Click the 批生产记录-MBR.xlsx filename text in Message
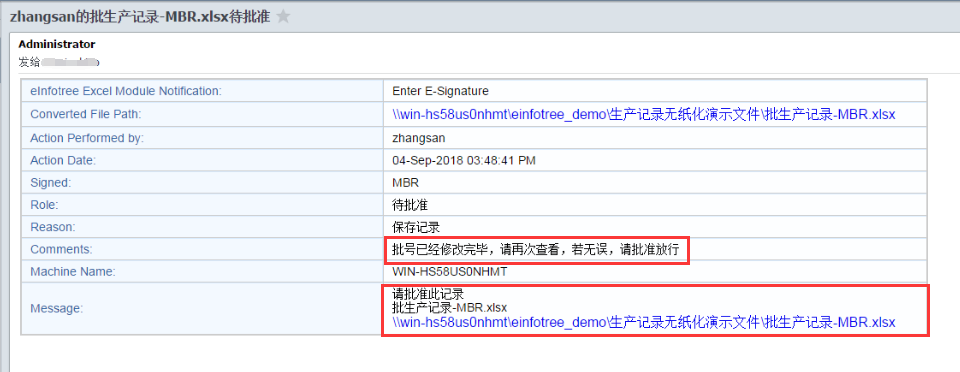The height and width of the screenshot is (372, 960). point(449,308)
